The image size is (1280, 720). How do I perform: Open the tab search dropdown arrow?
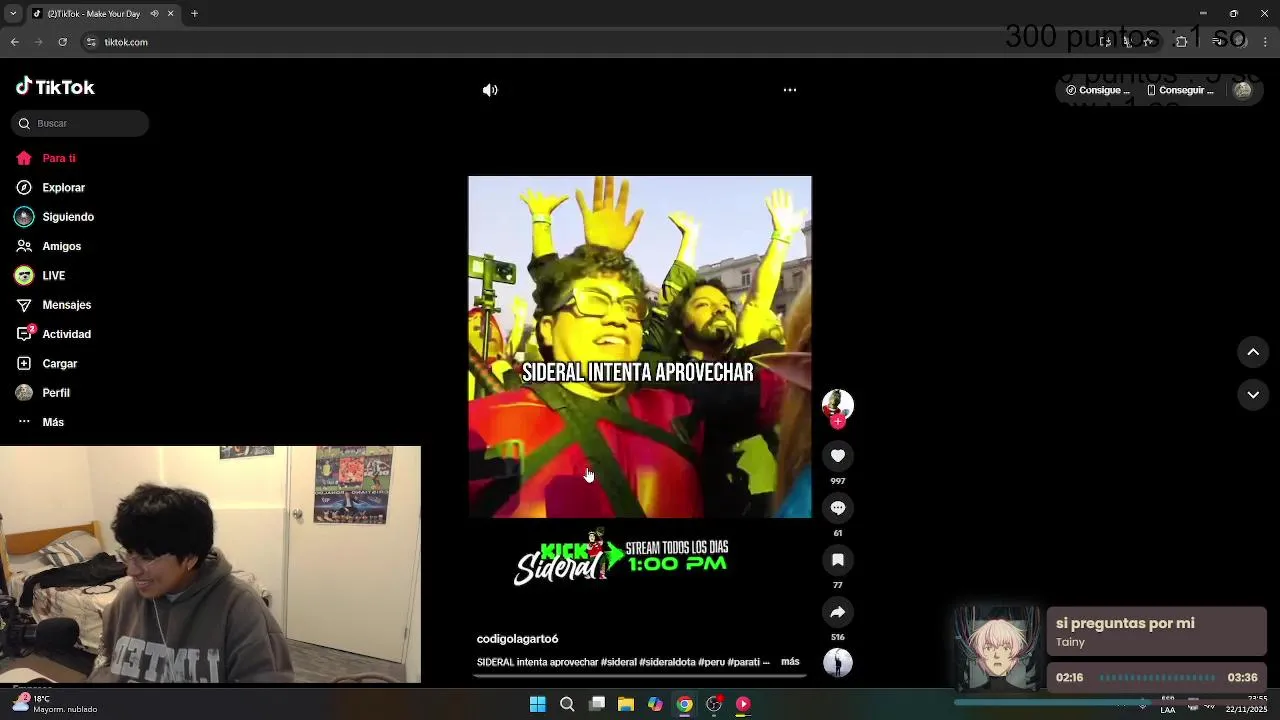pos(13,14)
